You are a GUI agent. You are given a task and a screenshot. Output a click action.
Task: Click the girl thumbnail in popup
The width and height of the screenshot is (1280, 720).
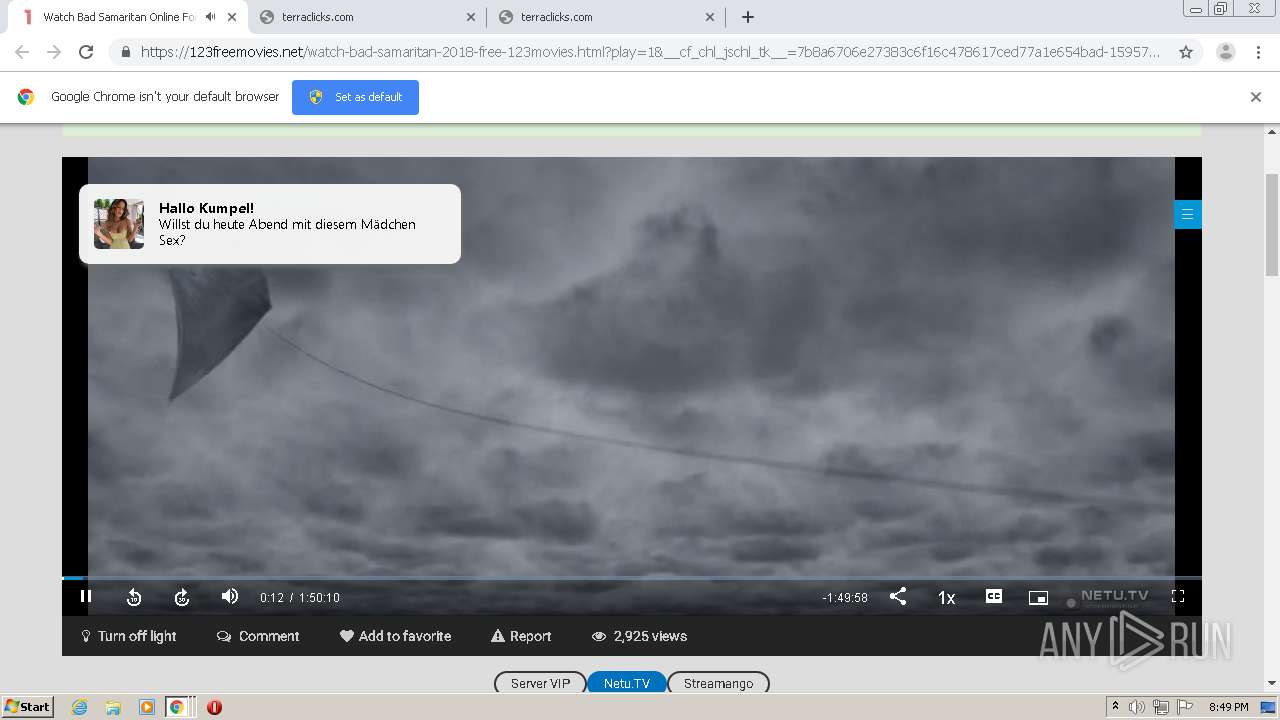coord(119,223)
